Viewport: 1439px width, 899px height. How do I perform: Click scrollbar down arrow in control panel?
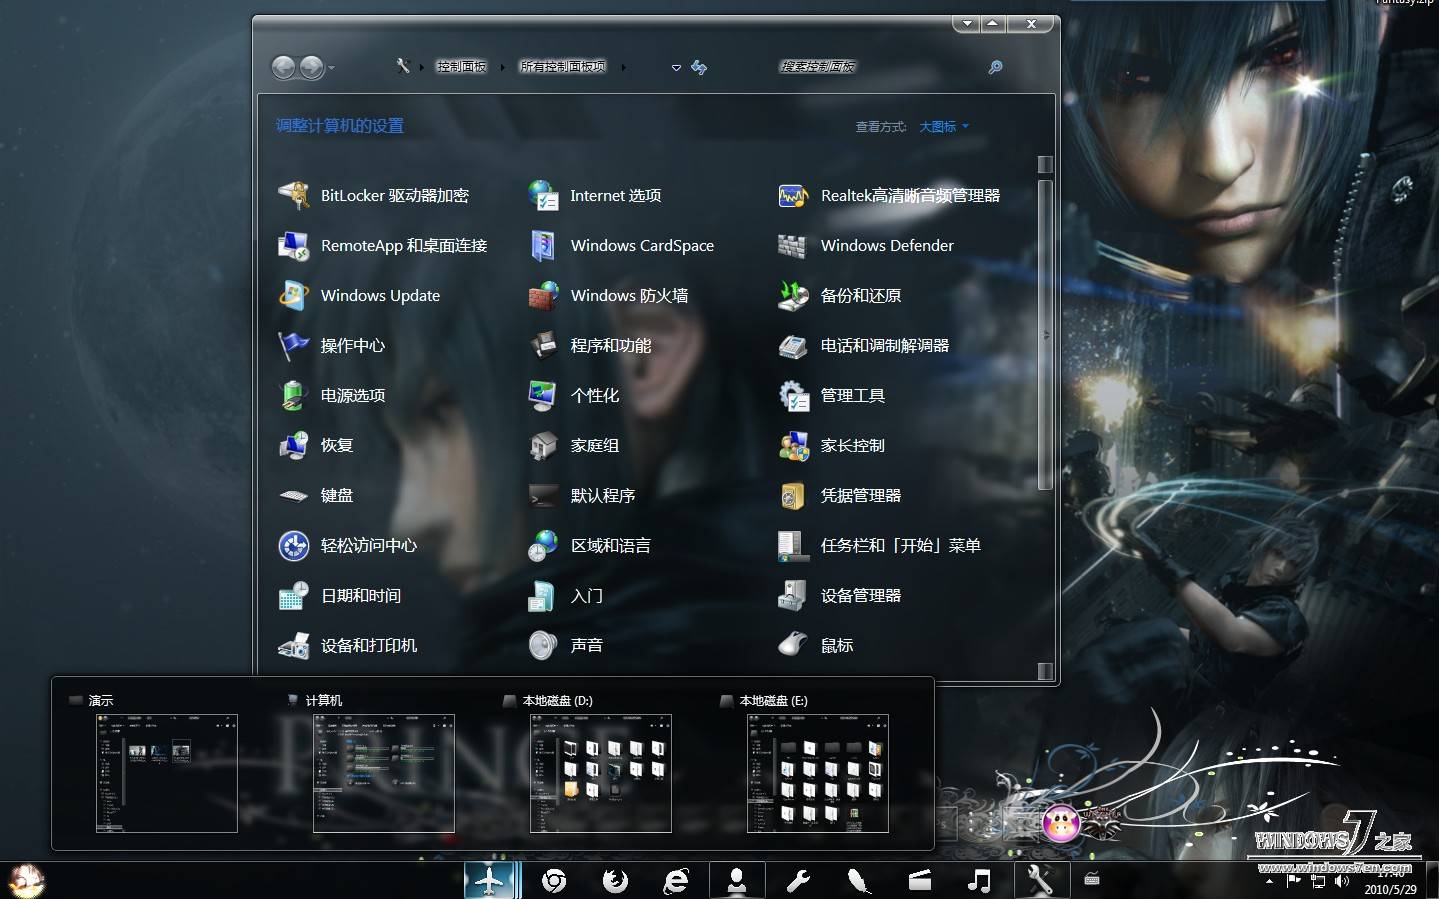click(x=1045, y=671)
